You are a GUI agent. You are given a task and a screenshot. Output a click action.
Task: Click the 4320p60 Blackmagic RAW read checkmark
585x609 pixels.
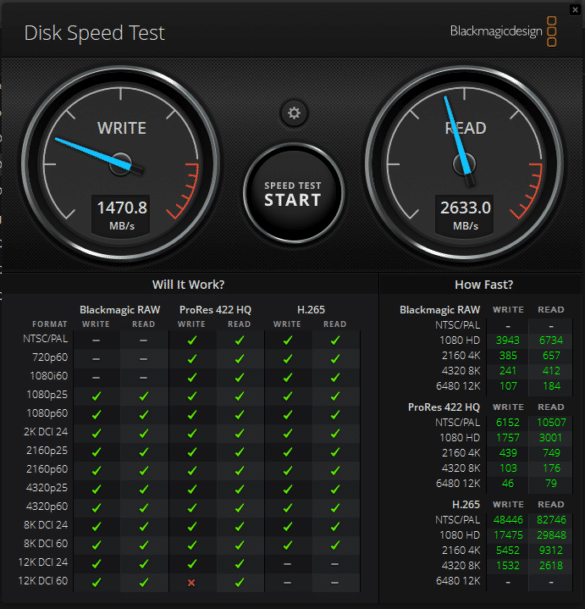tap(144, 508)
